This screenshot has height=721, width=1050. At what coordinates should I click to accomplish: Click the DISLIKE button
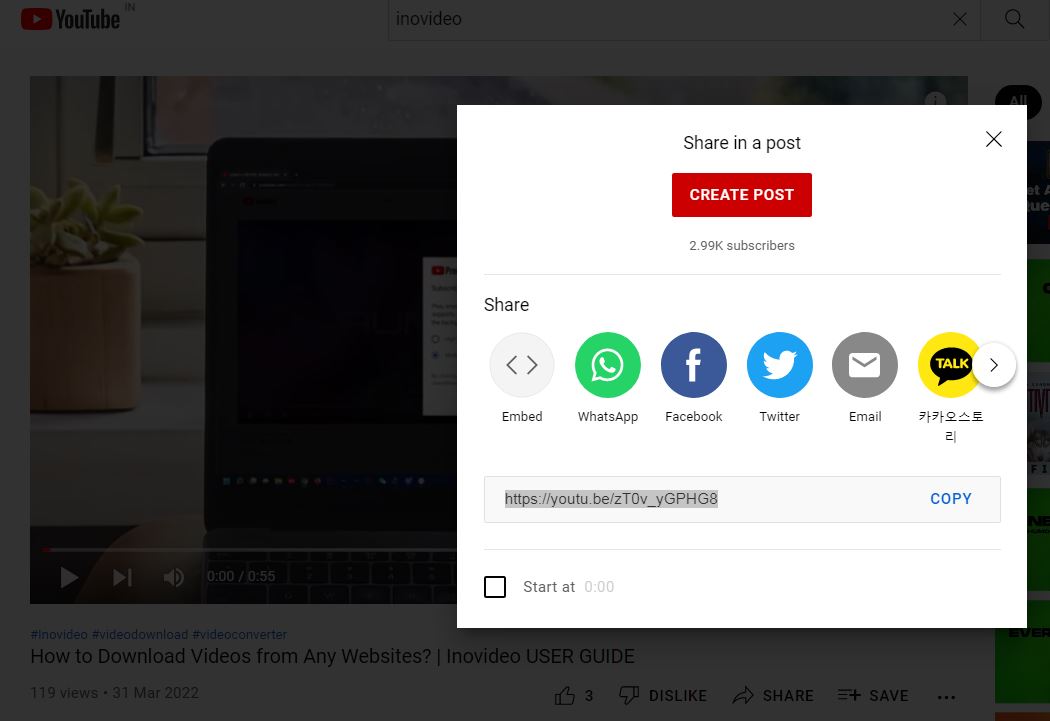[x=663, y=696]
